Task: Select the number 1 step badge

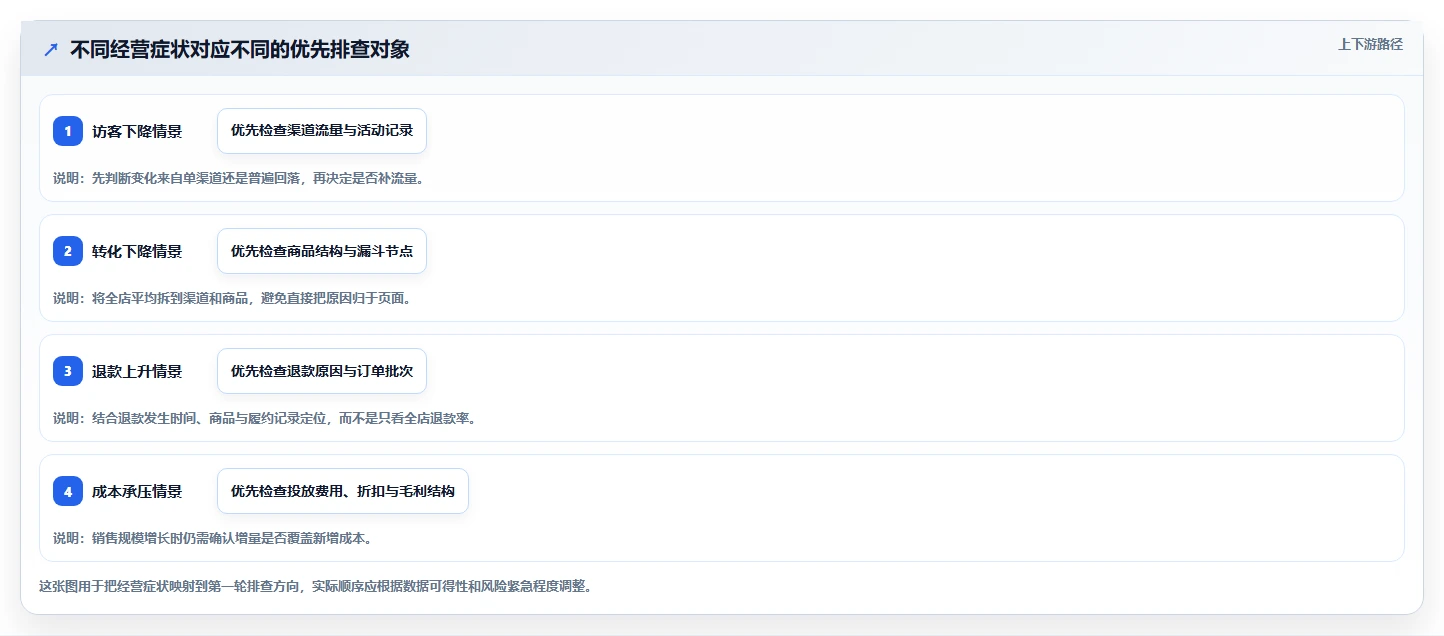Action: tap(68, 131)
